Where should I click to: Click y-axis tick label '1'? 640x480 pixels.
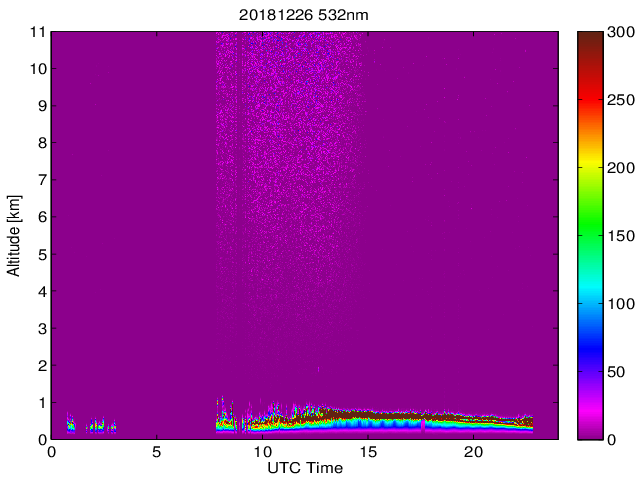point(42,403)
